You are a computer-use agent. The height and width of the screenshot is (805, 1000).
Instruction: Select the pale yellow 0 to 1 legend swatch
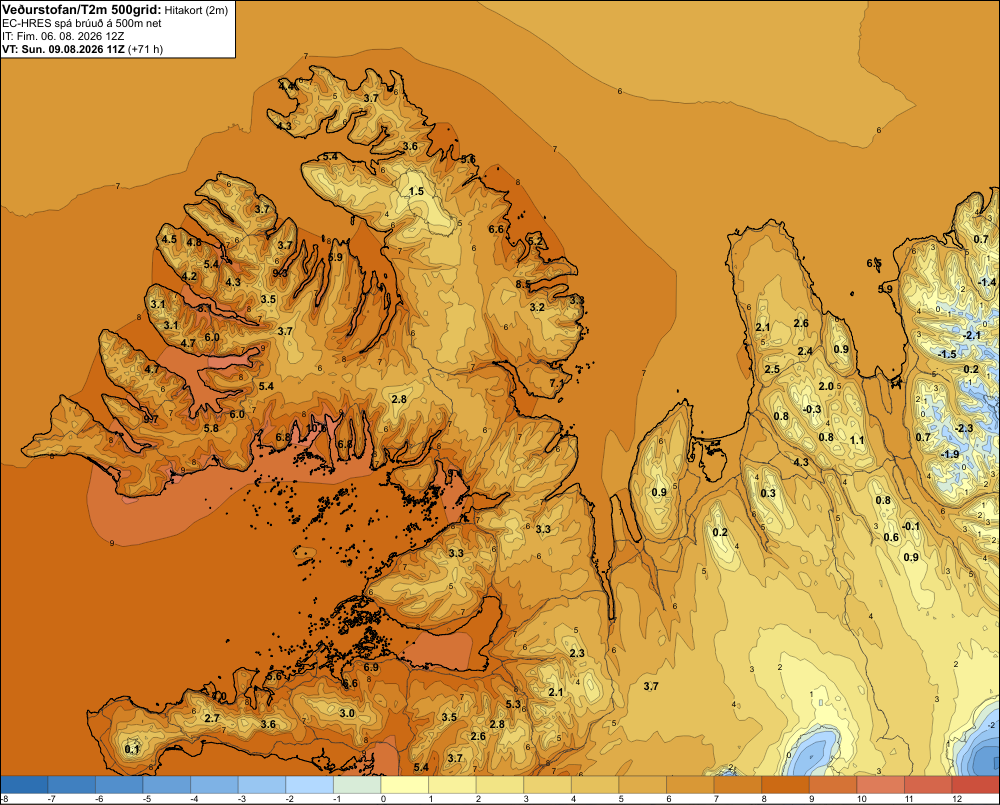405,784
